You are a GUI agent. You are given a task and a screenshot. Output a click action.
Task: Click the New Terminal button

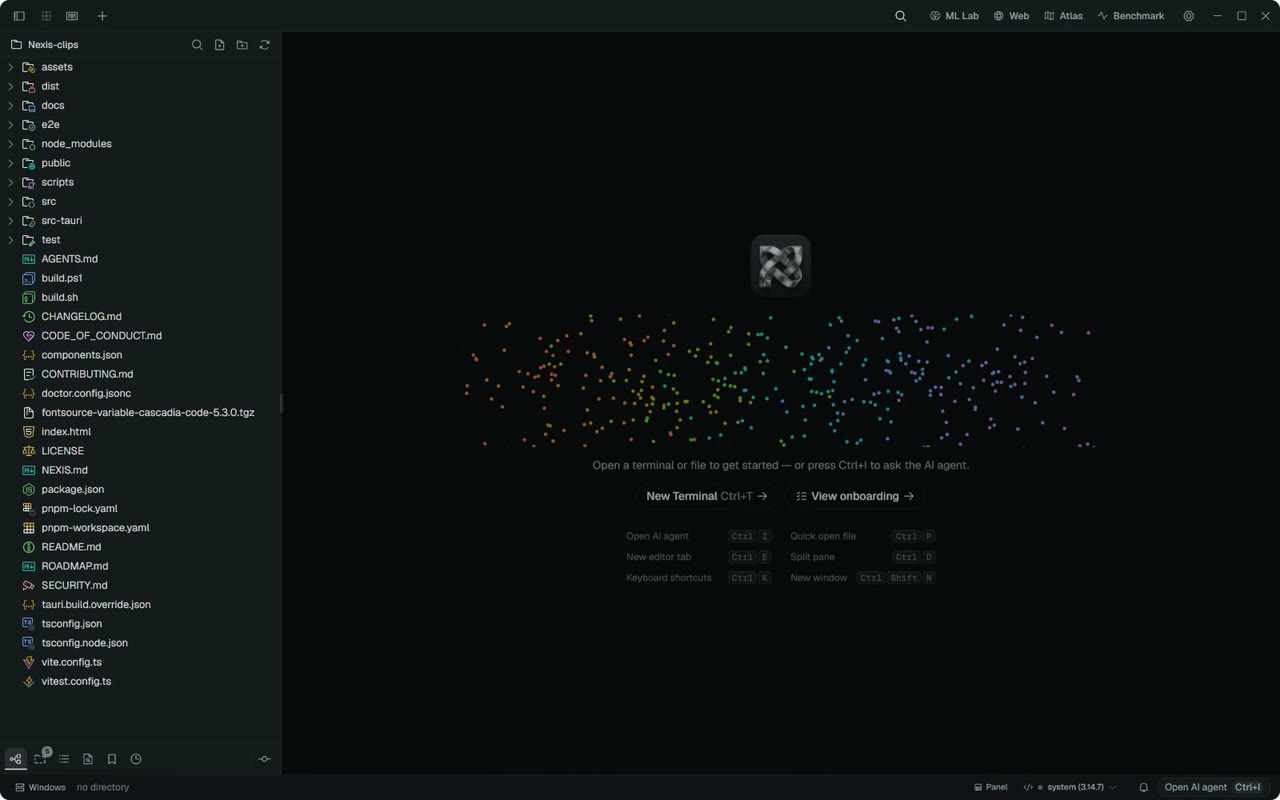click(x=706, y=496)
